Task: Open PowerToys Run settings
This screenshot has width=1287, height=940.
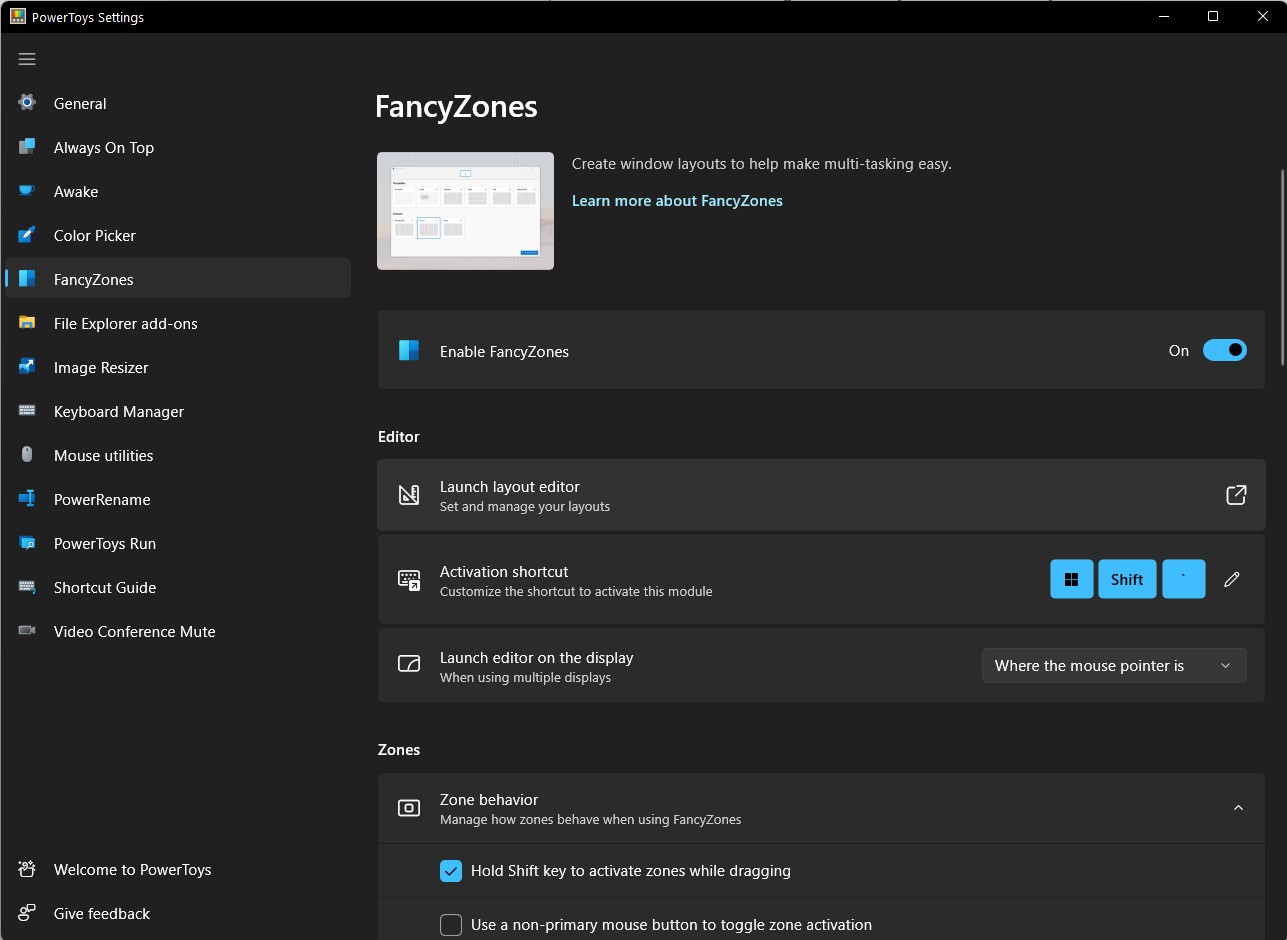Action: tap(178, 543)
